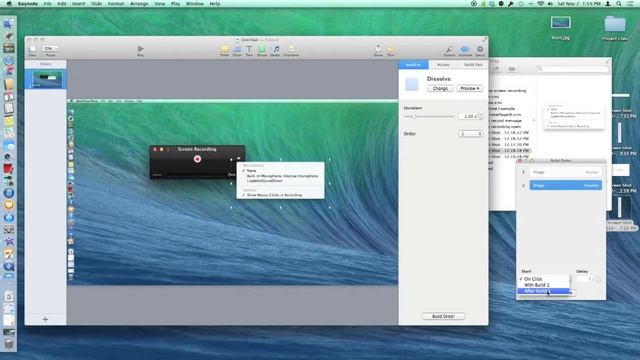The image size is (640, 360).
Task: Click the volume icon in menu bar
Action: click(550, 4)
